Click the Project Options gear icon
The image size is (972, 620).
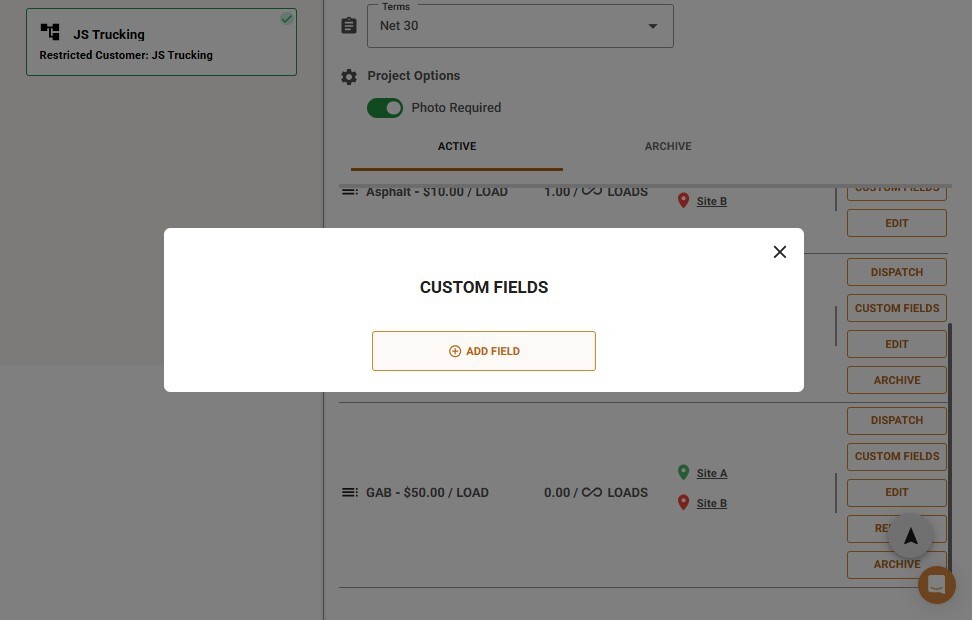tap(349, 77)
